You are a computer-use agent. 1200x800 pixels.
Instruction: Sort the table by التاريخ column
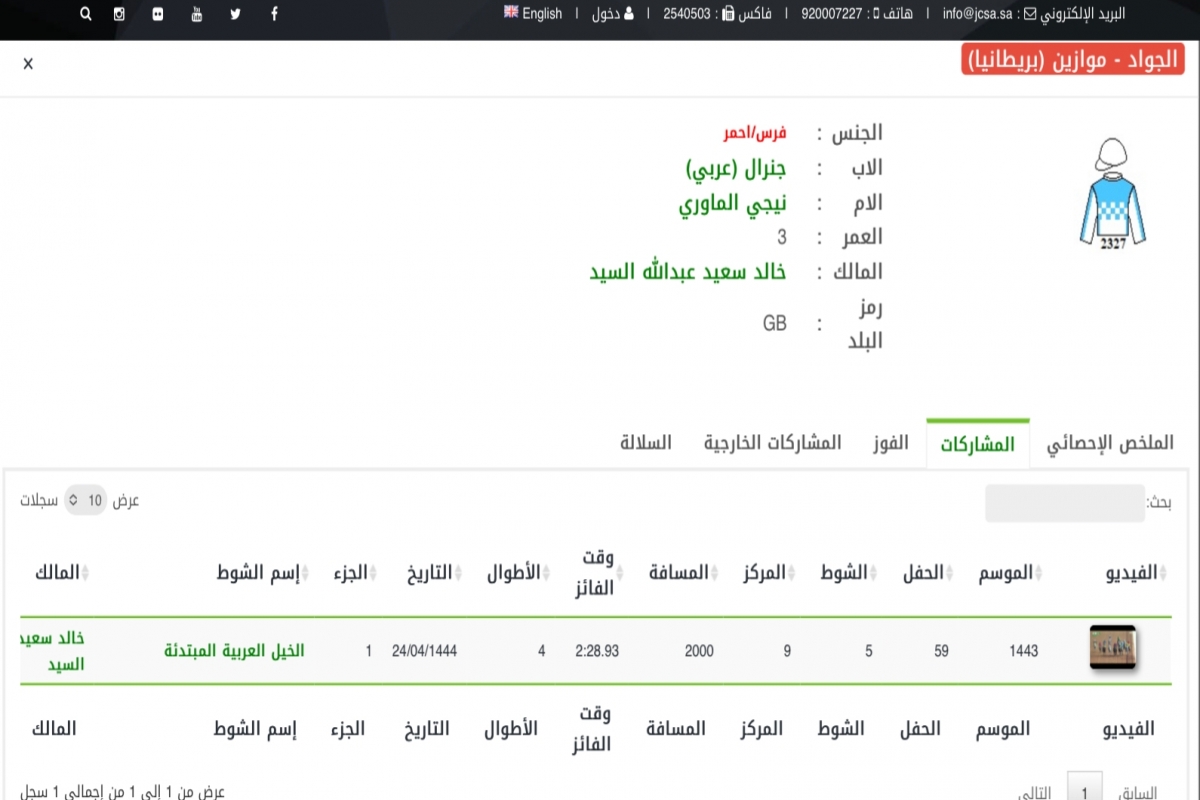coord(428,573)
